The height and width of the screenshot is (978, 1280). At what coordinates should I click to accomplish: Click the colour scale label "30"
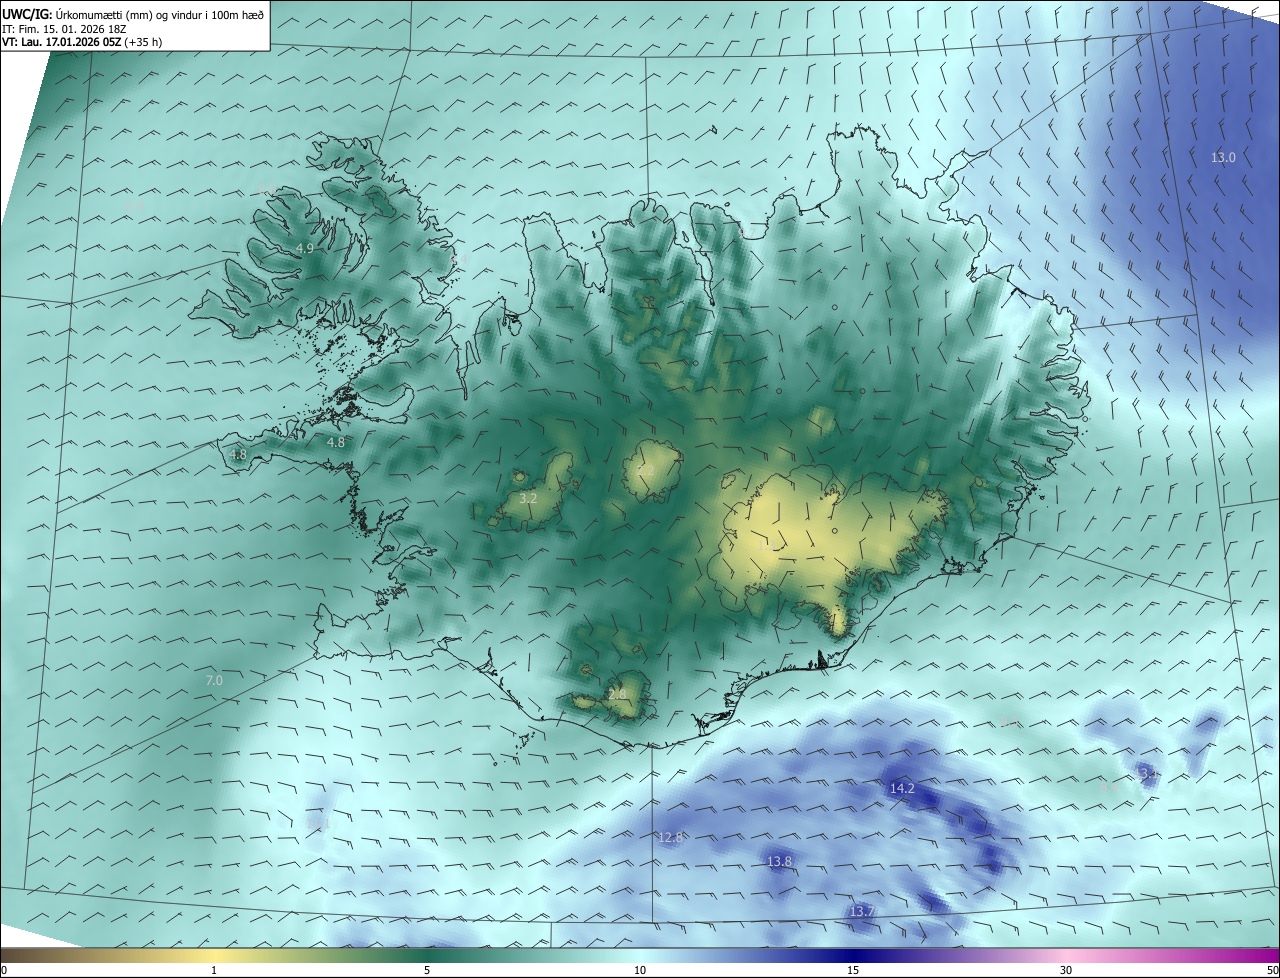click(x=1066, y=970)
